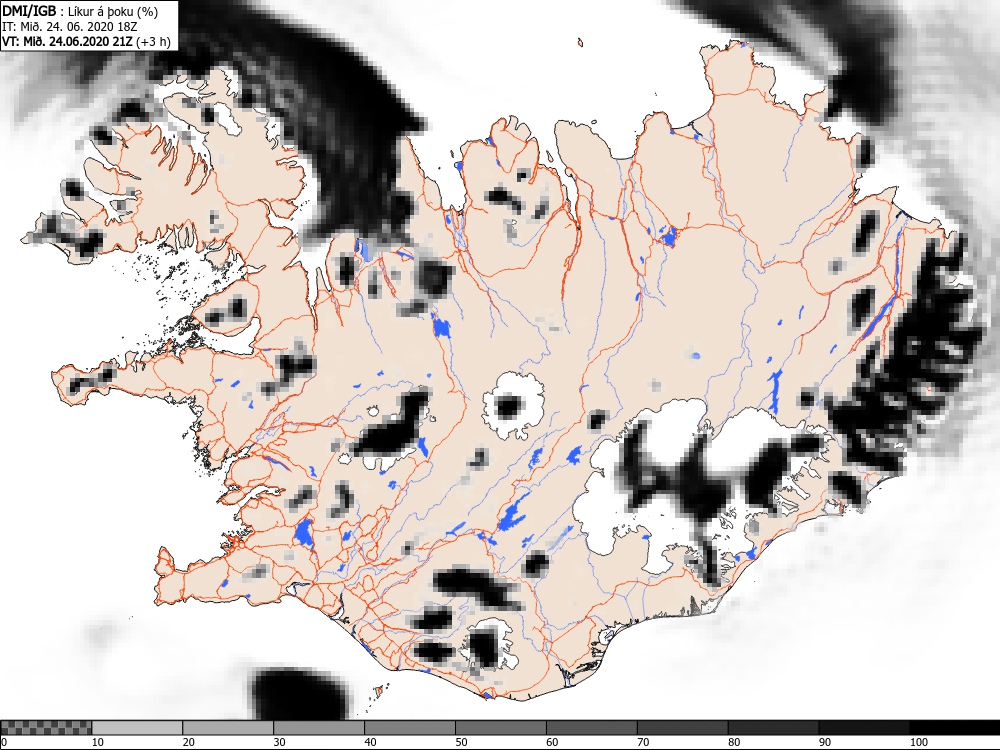Click the legend label '50'
This screenshot has height=750, width=1000.
coord(461,742)
